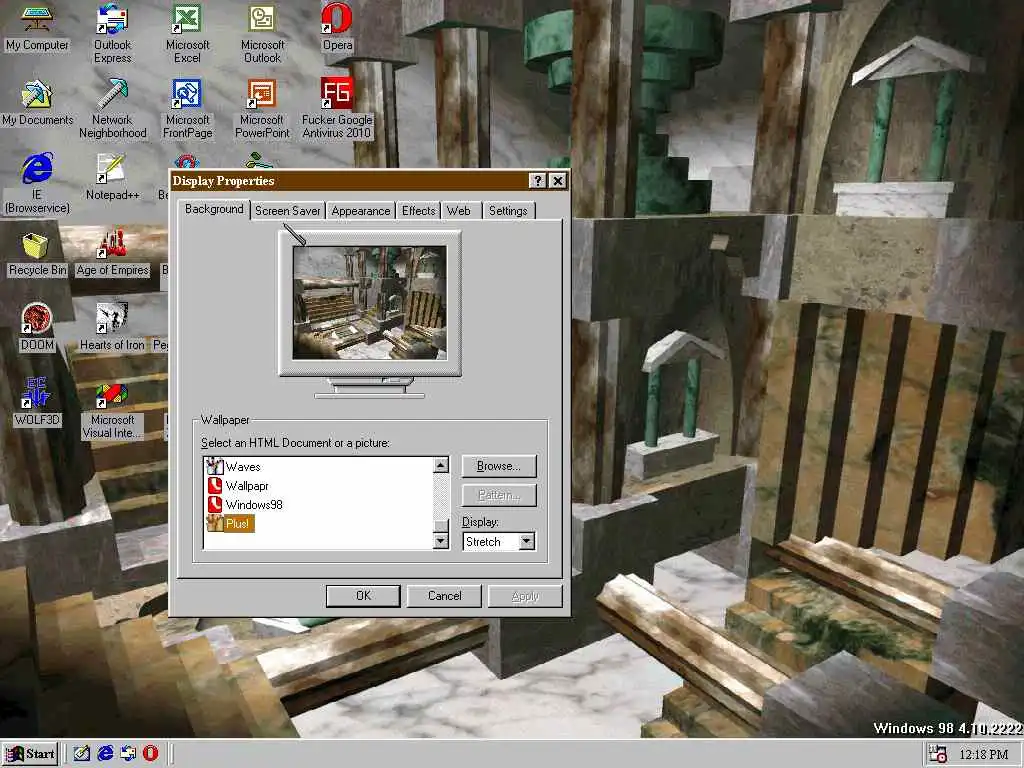Click the help question mark button in Display Properties

[x=537, y=181]
